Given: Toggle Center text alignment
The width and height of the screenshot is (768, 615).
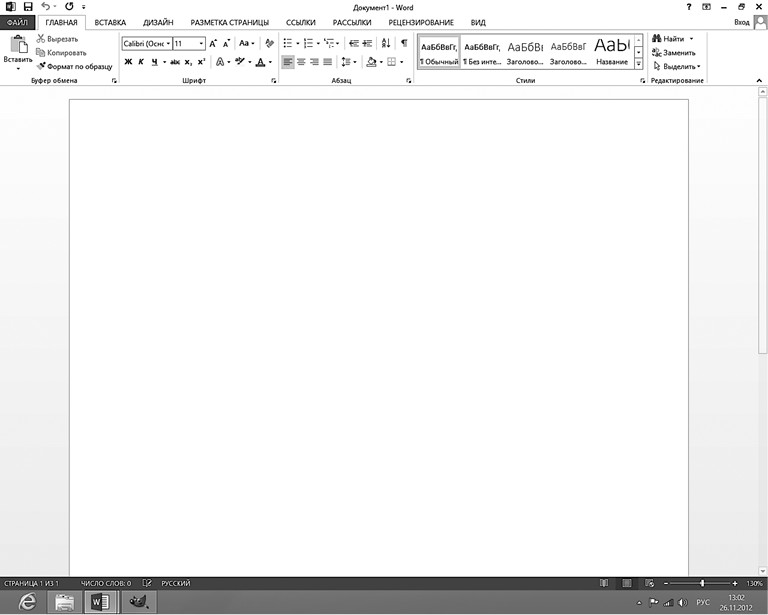Looking at the screenshot, I should click(301, 62).
